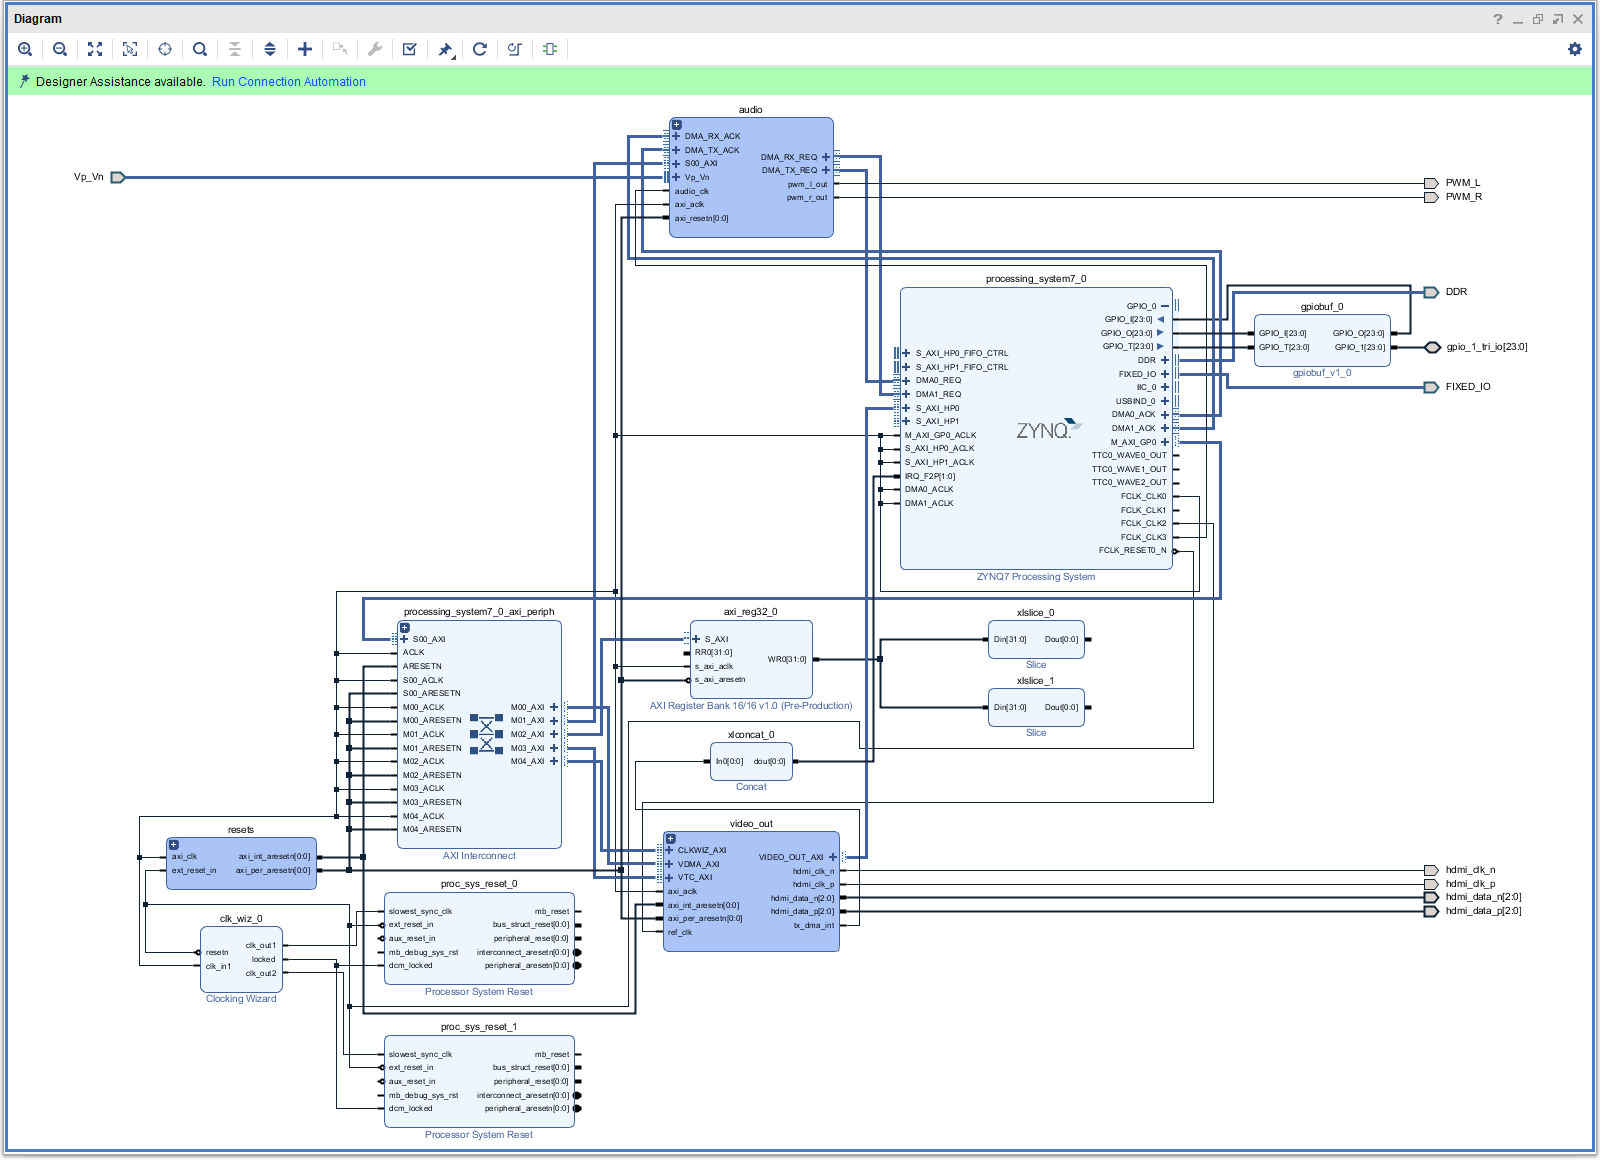Image resolution: width=1600 pixels, height=1160 pixels.
Task: Click the Add IP plus icon
Action: click(305, 49)
